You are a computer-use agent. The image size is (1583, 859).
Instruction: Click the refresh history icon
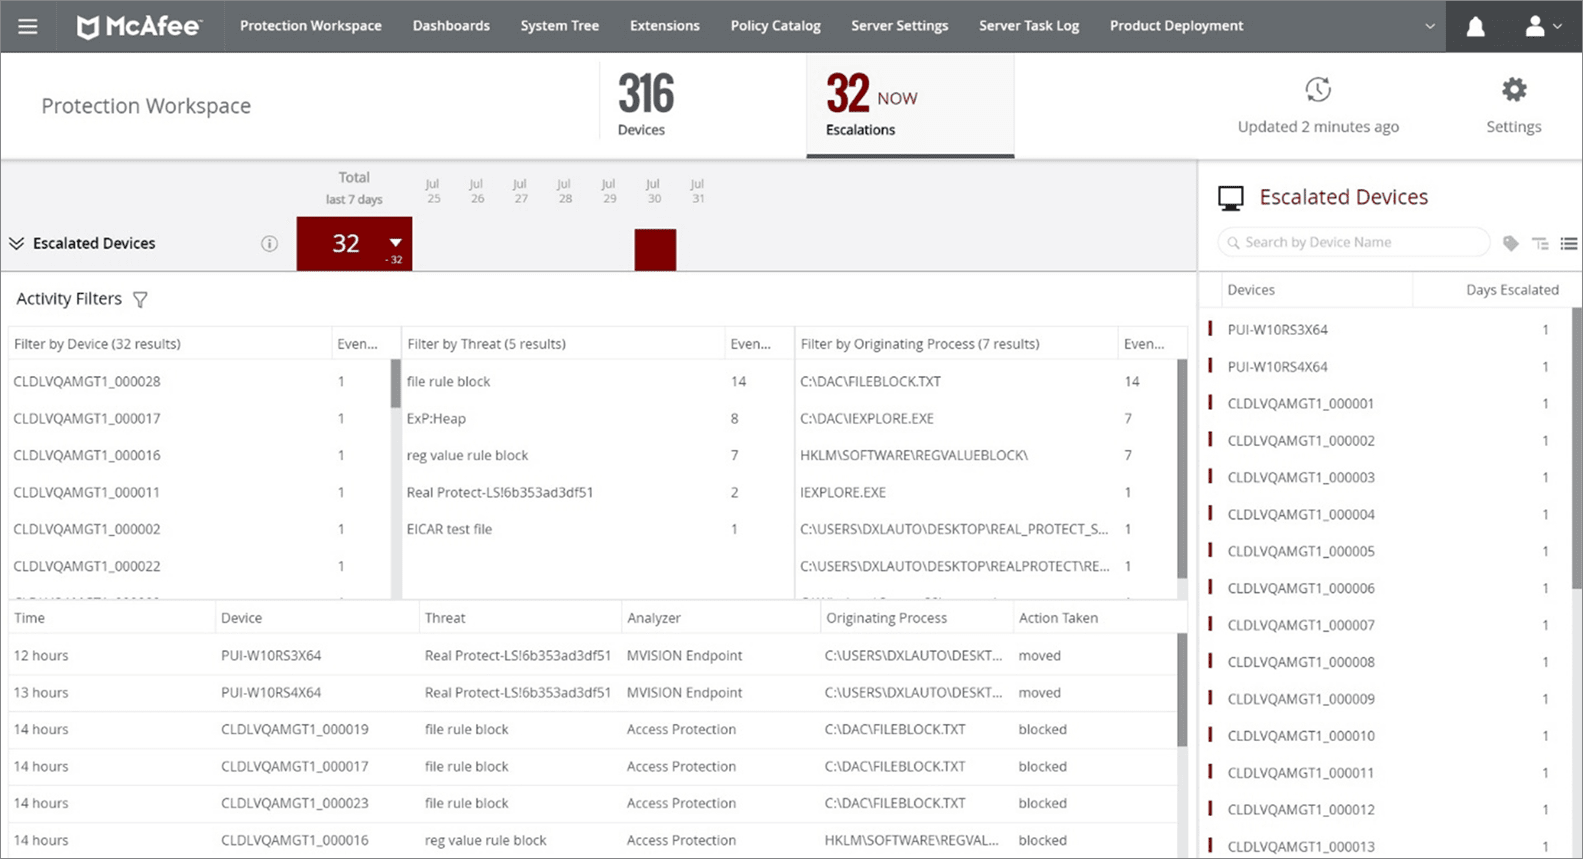click(1318, 90)
